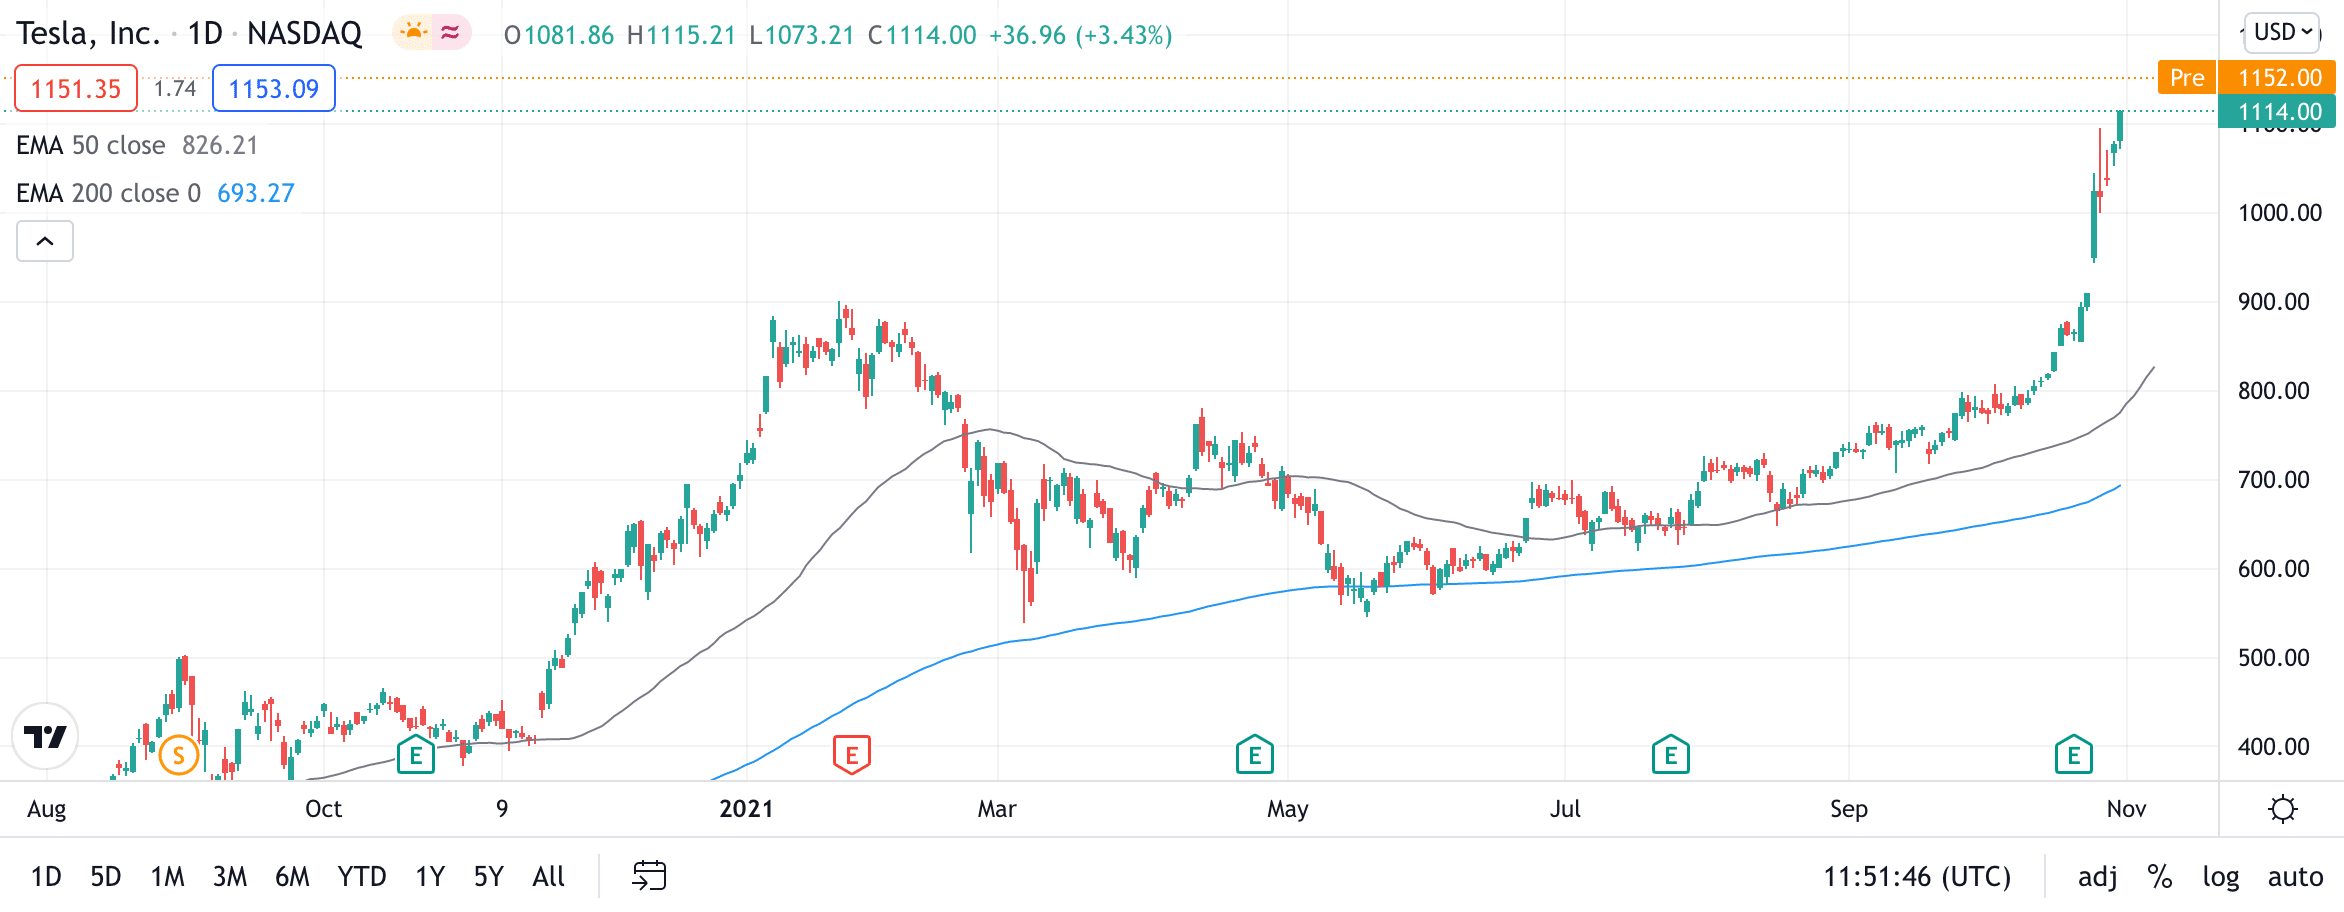Click the 1000.00 price axis label
The image size is (2344, 912).
(x=2280, y=213)
